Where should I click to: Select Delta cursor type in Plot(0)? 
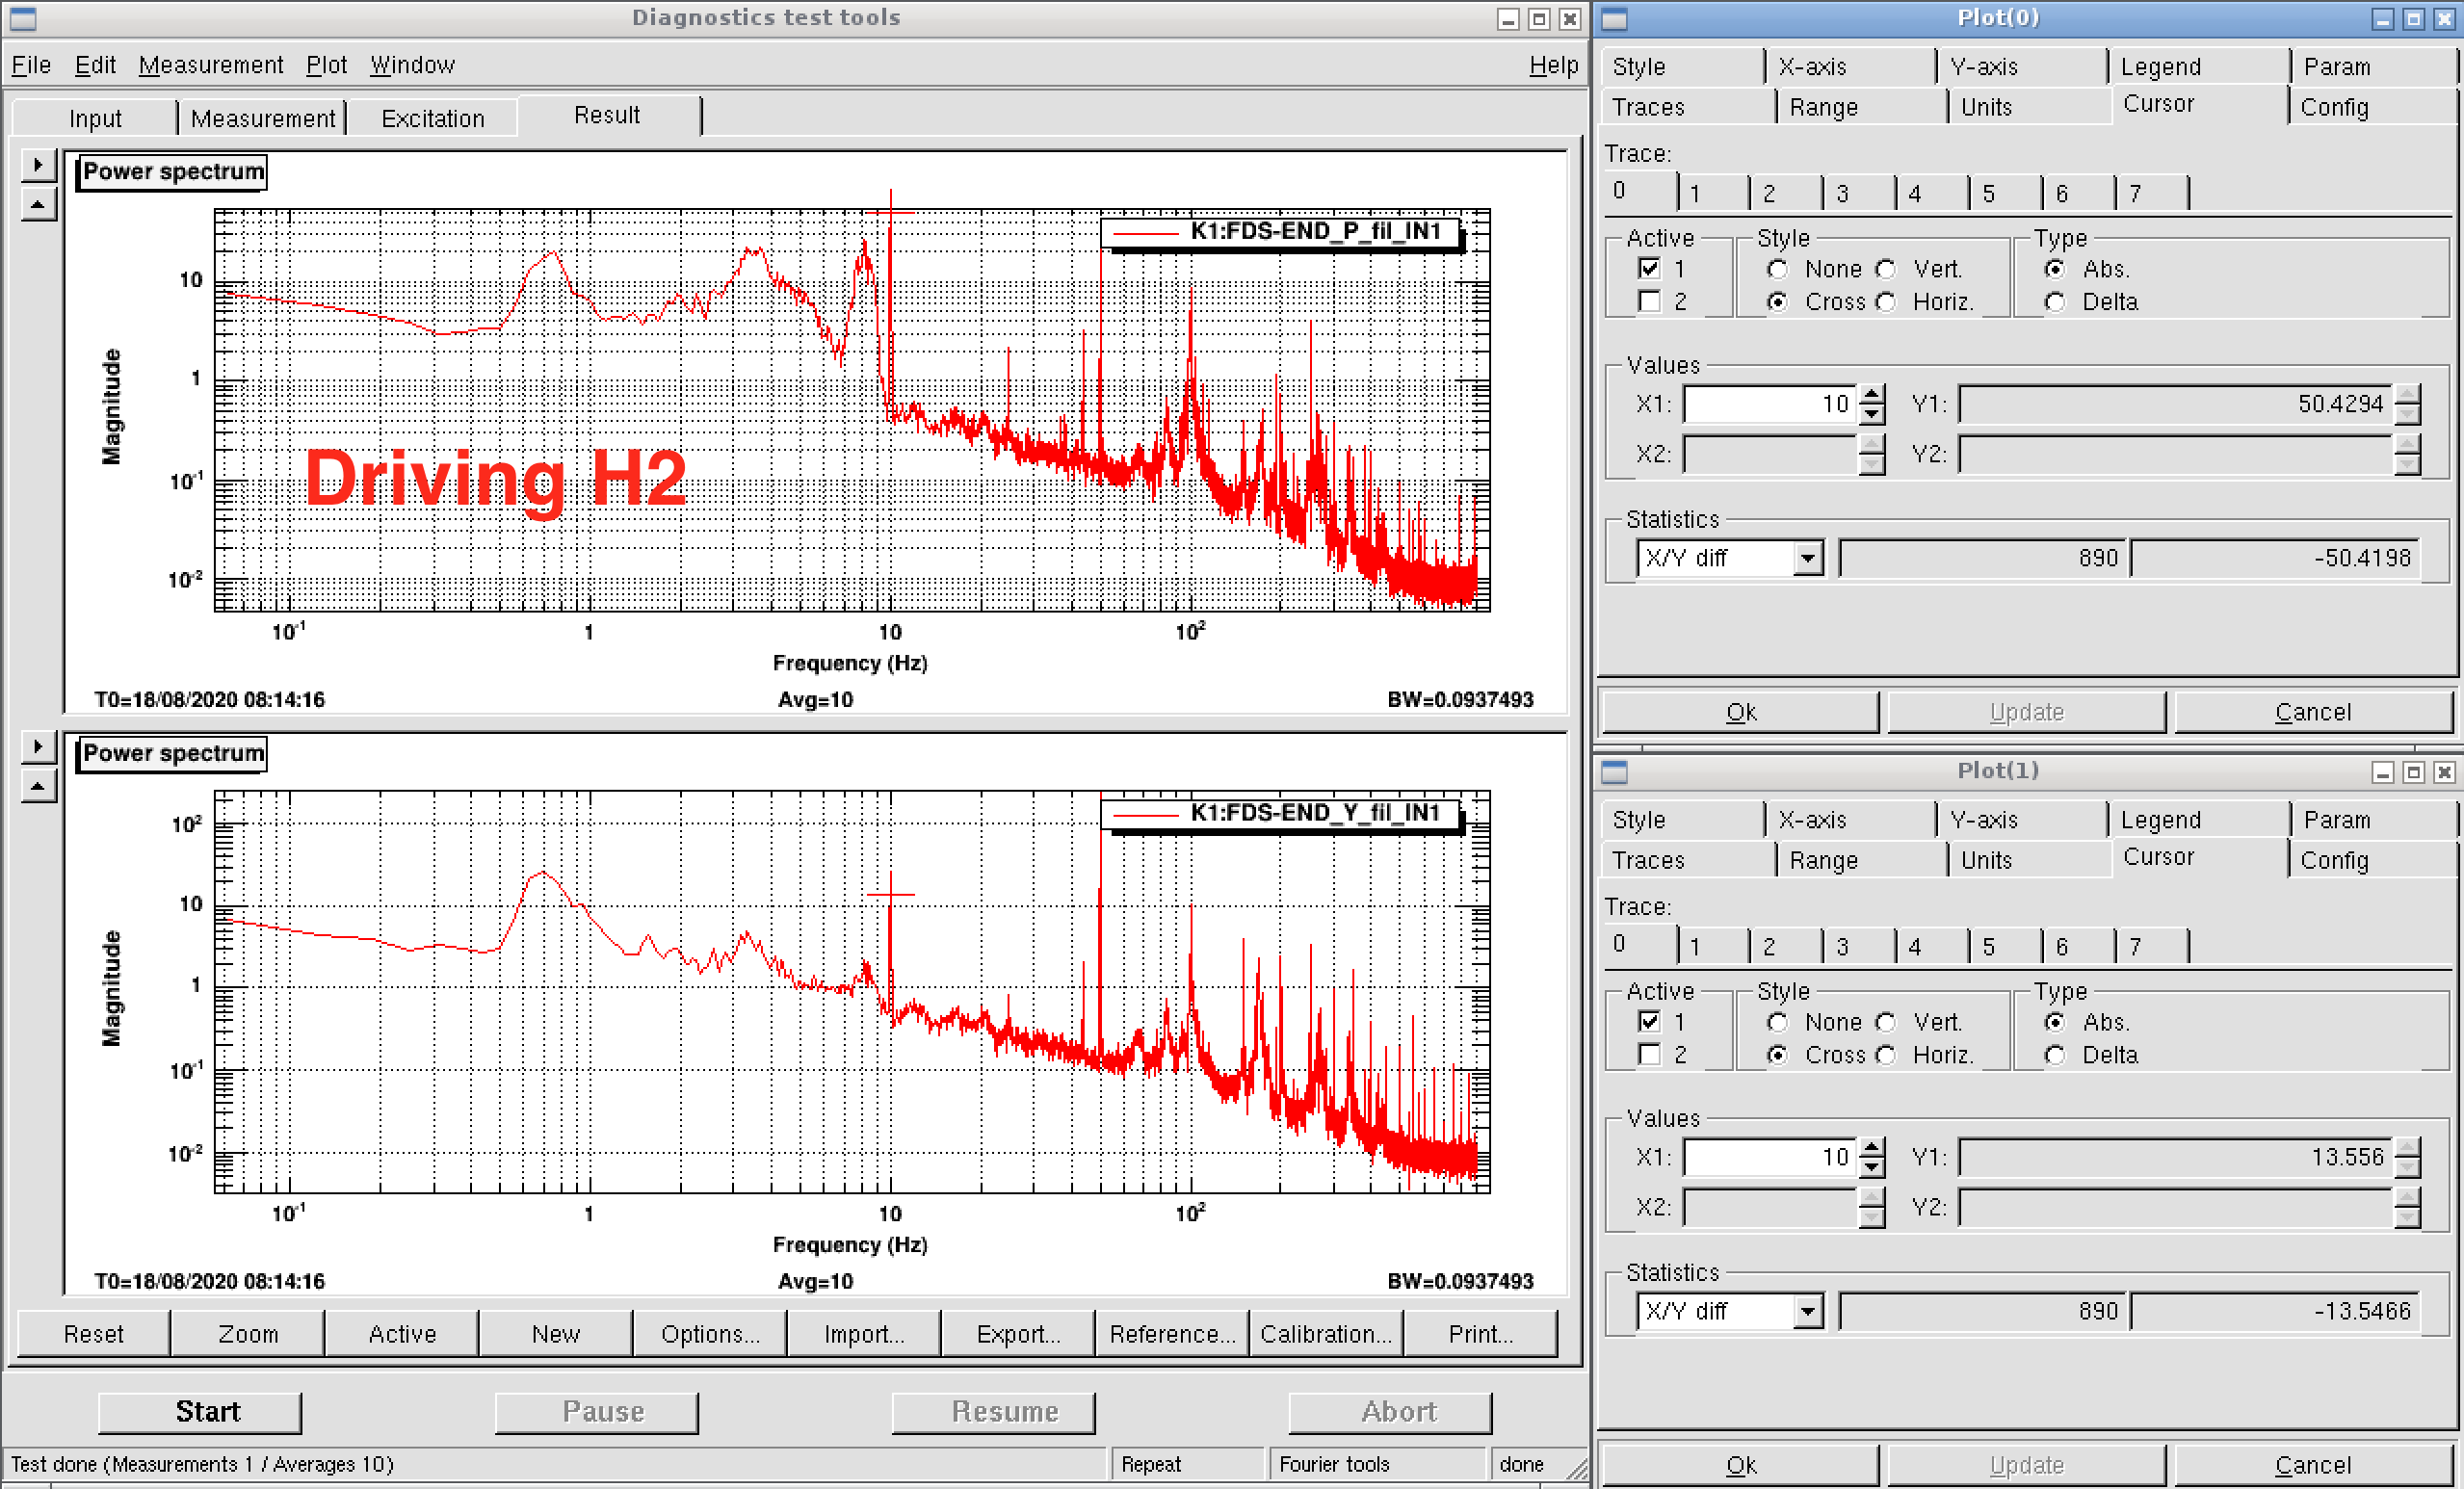coord(2054,302)
